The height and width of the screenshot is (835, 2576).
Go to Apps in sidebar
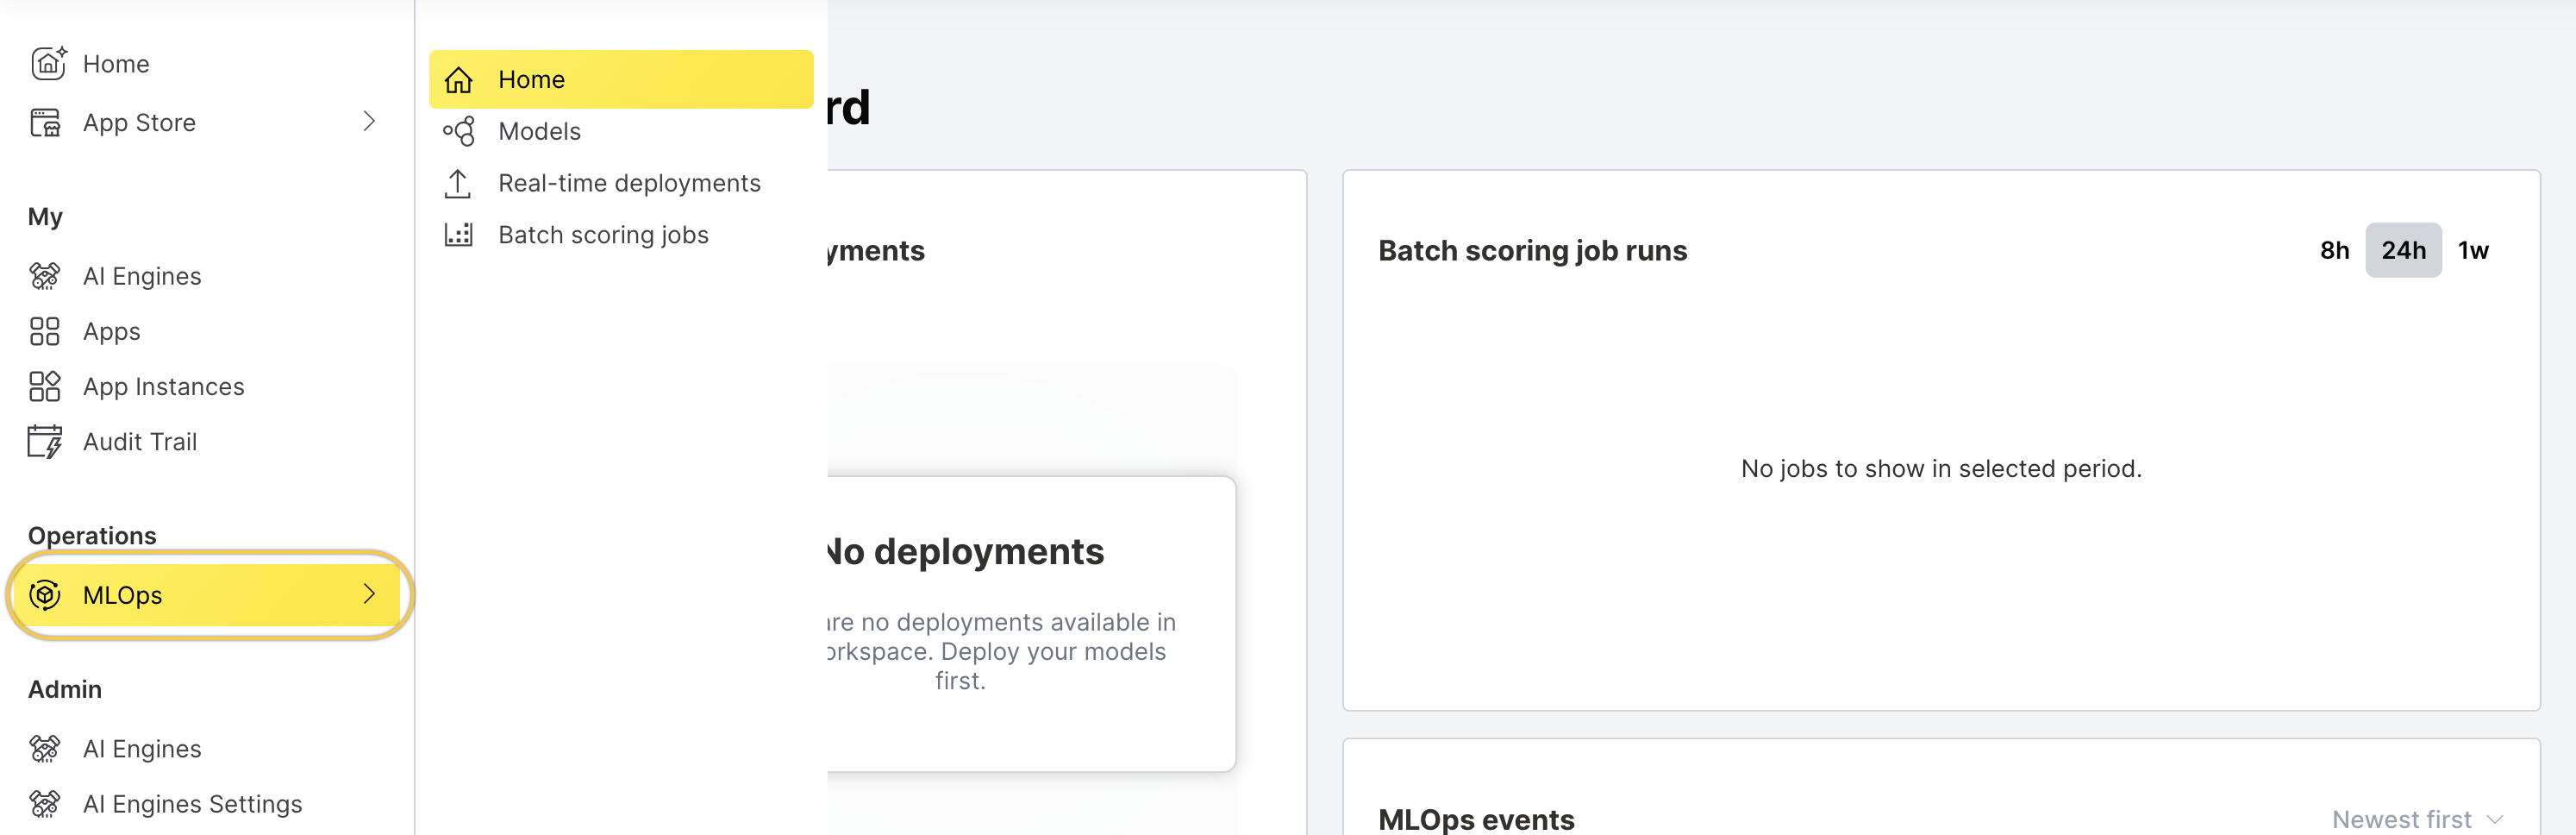tap(206, 331)
